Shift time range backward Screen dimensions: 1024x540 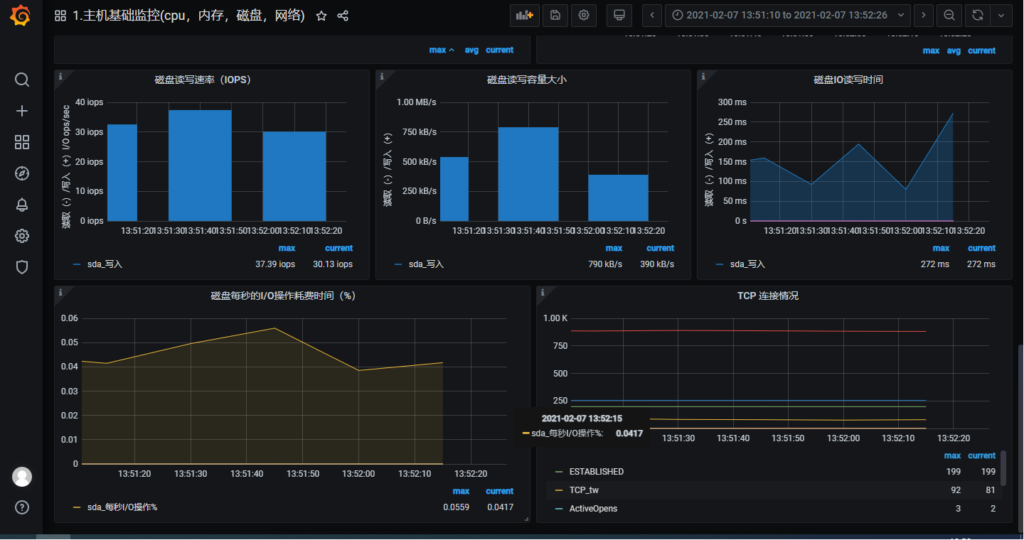pos(652,15)
